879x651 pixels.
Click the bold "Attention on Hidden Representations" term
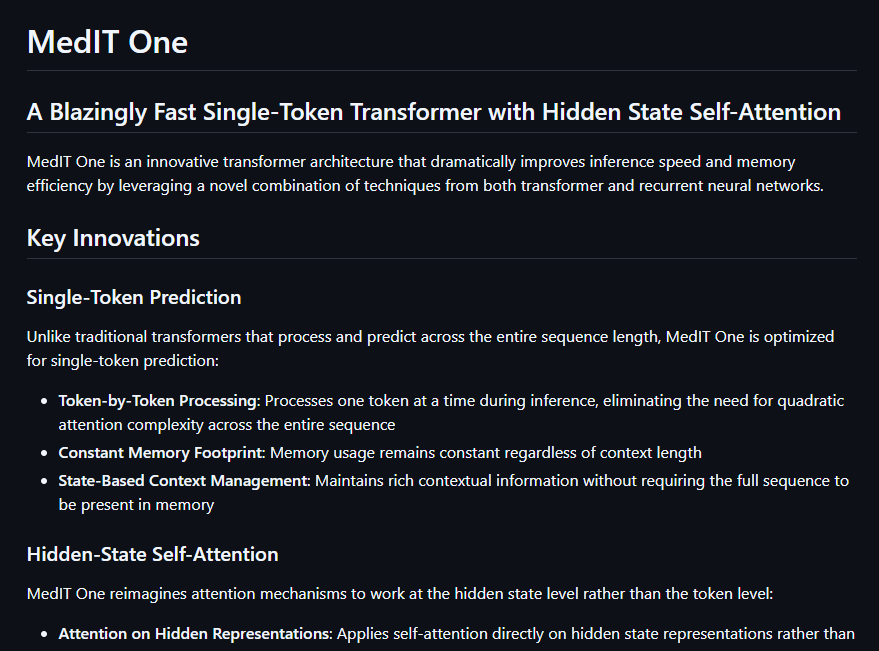coord(194,634)
